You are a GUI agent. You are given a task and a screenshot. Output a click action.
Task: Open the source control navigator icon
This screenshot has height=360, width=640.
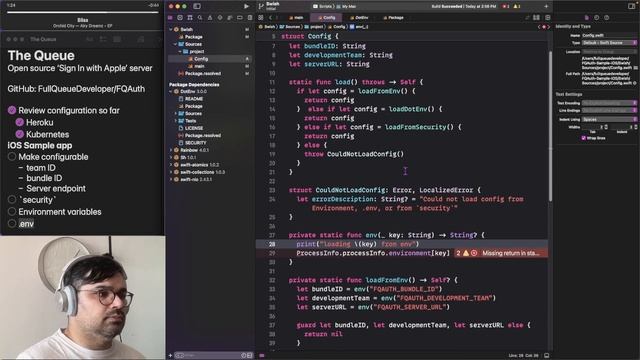click(180, 18)
